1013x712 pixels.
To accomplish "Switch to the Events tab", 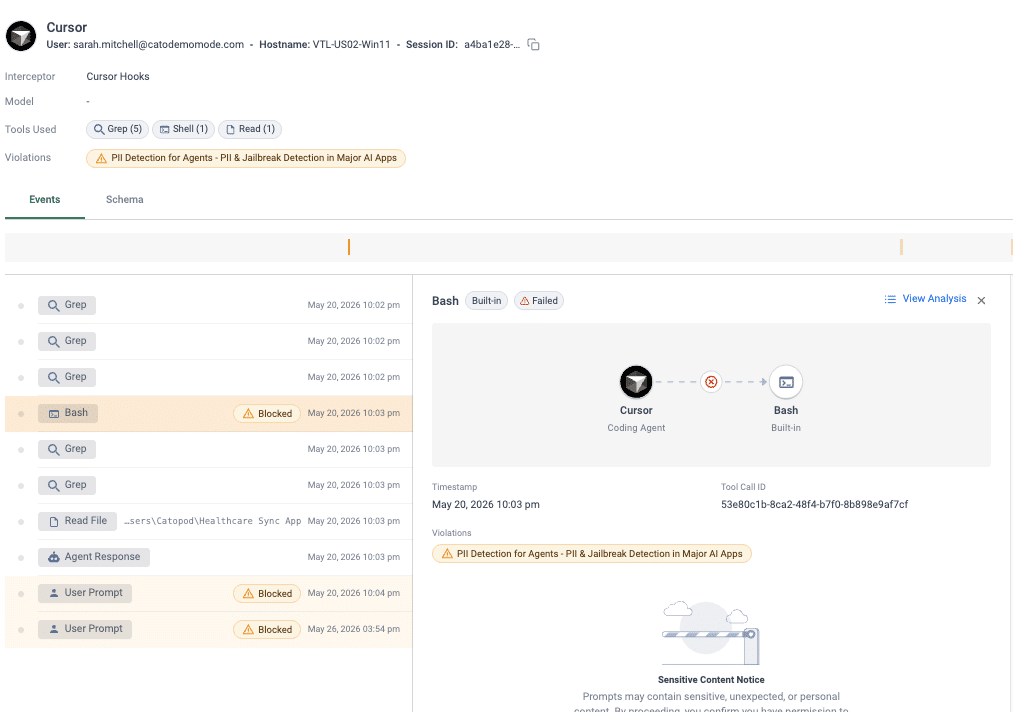I will [x=45, y=200].
